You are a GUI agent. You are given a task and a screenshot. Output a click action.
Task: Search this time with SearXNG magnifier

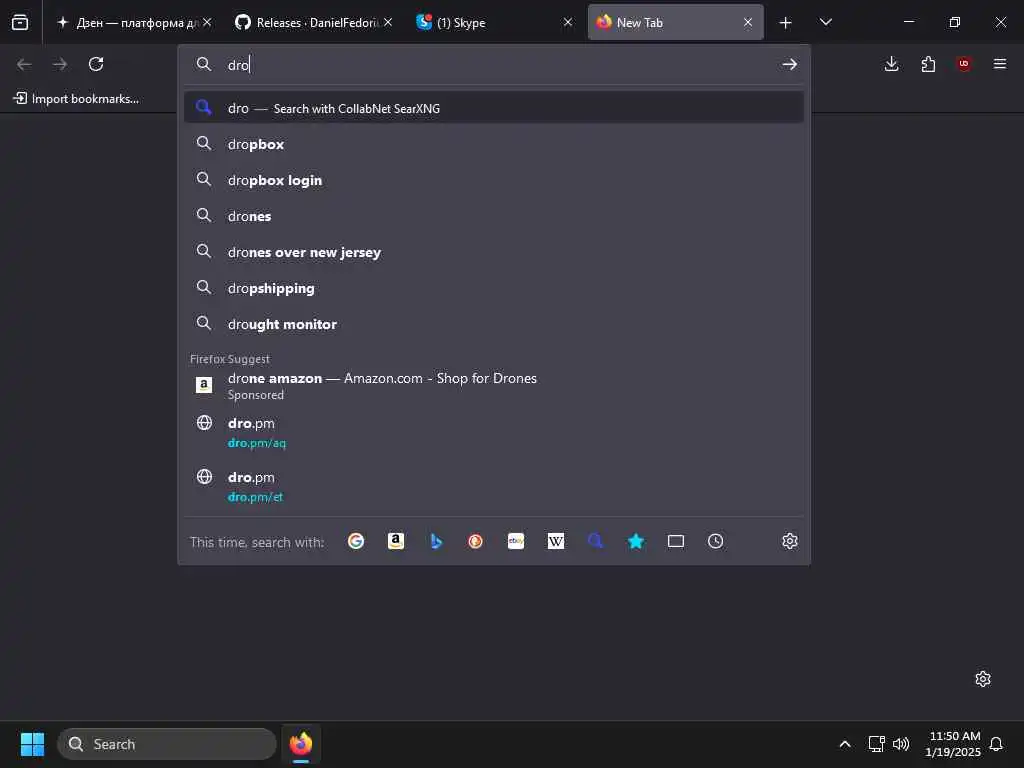tap(596, 541)
